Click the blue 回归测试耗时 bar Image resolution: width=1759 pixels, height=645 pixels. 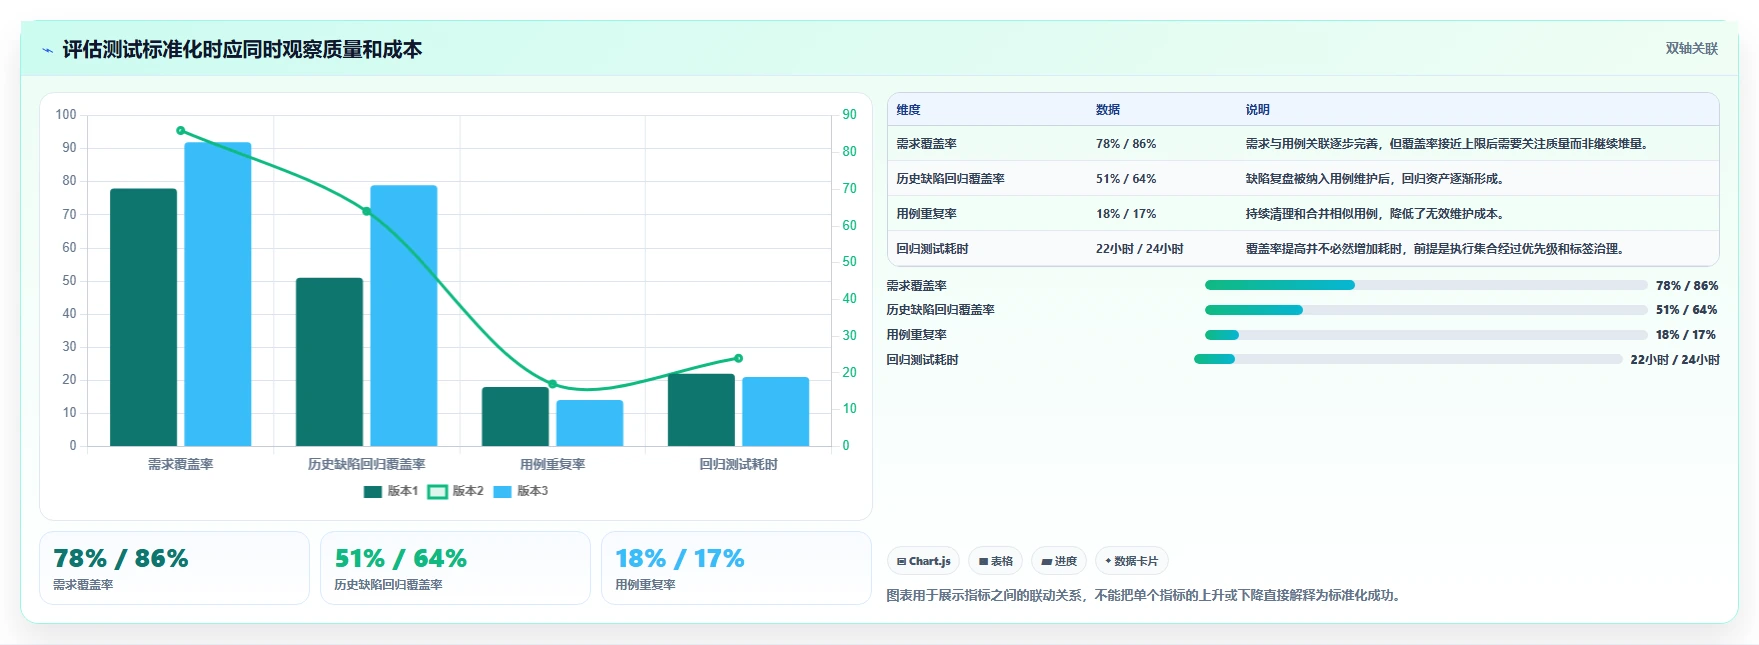776,411
